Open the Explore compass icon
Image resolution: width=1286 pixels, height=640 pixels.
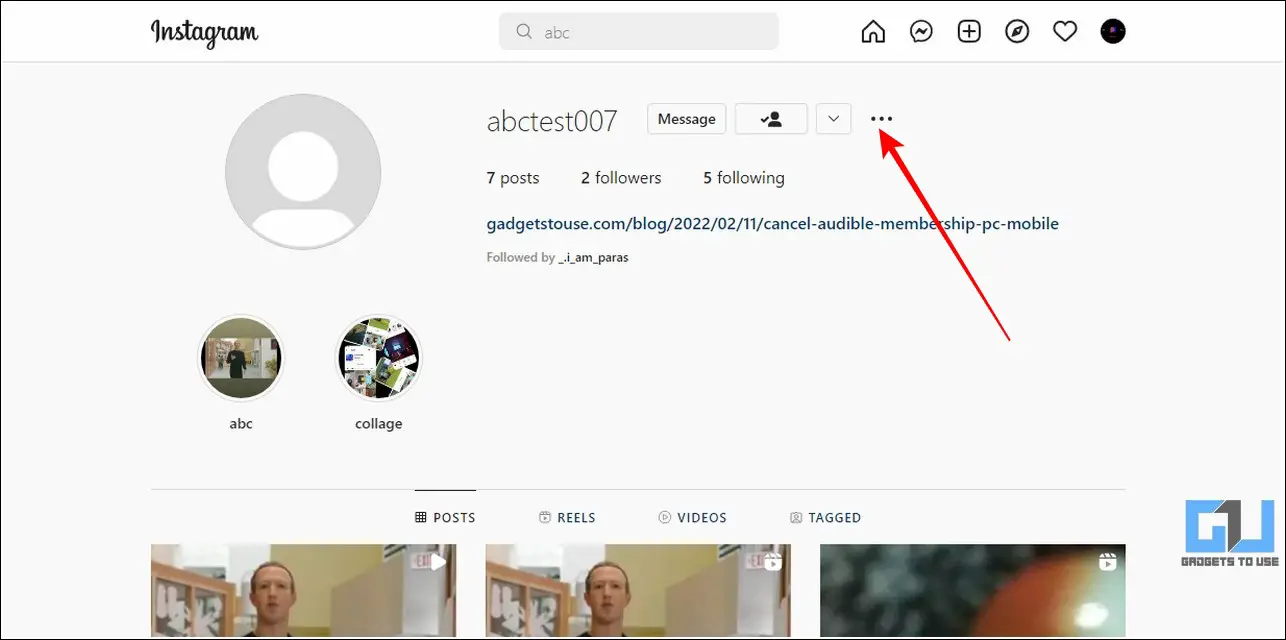[1017, 32]
